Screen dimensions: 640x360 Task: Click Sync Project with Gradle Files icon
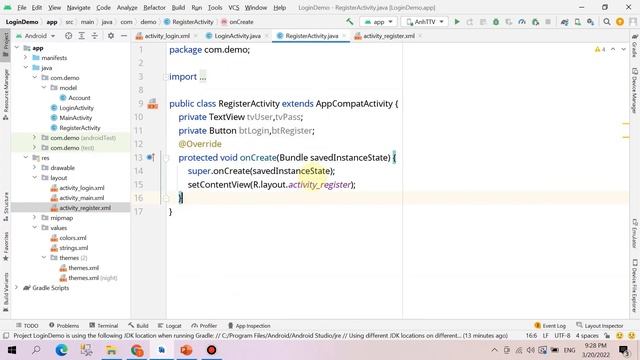tap(564, 22)
